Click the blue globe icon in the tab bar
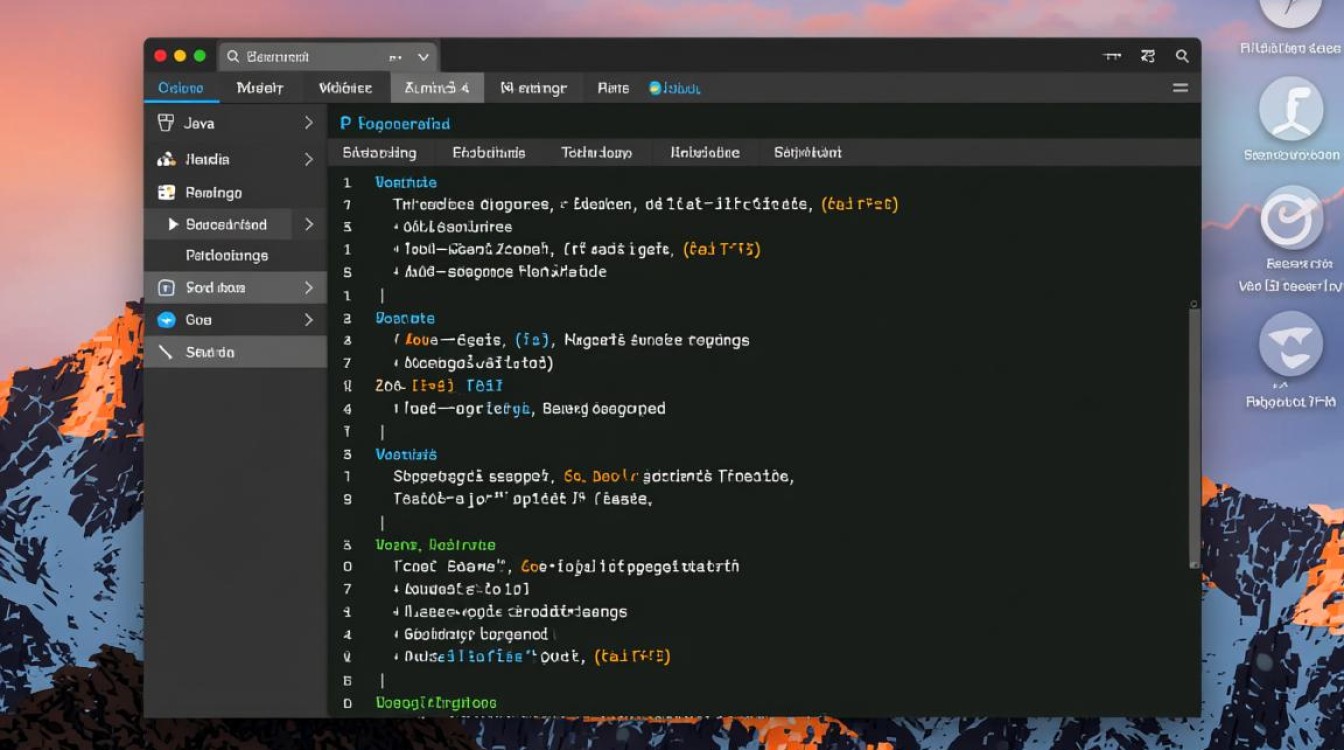This screenshot has height=750, width=1344. (656, 88)
